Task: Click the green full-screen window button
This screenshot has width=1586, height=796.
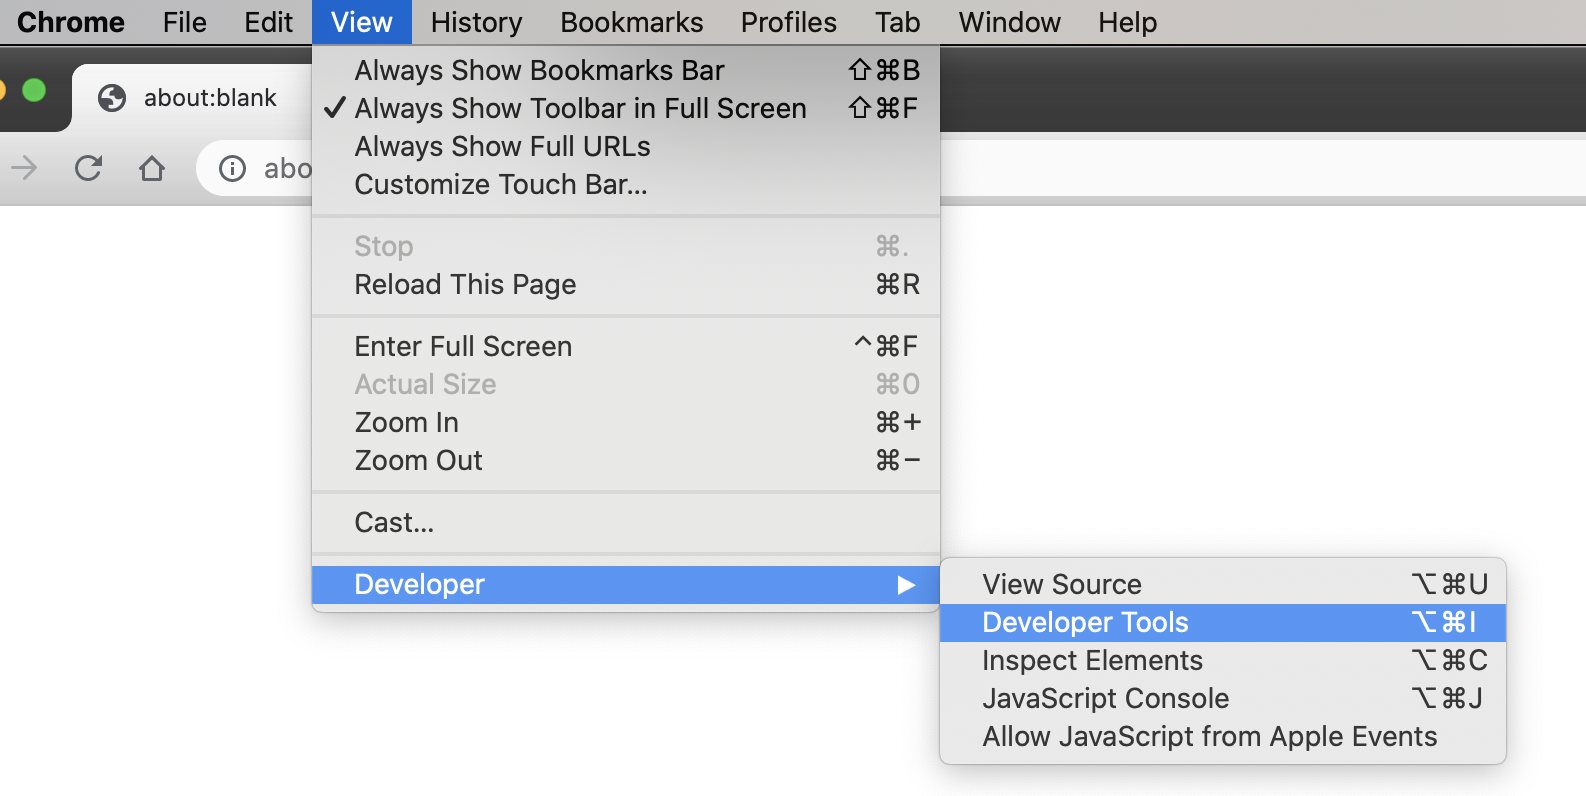Action: click(34, 91)
